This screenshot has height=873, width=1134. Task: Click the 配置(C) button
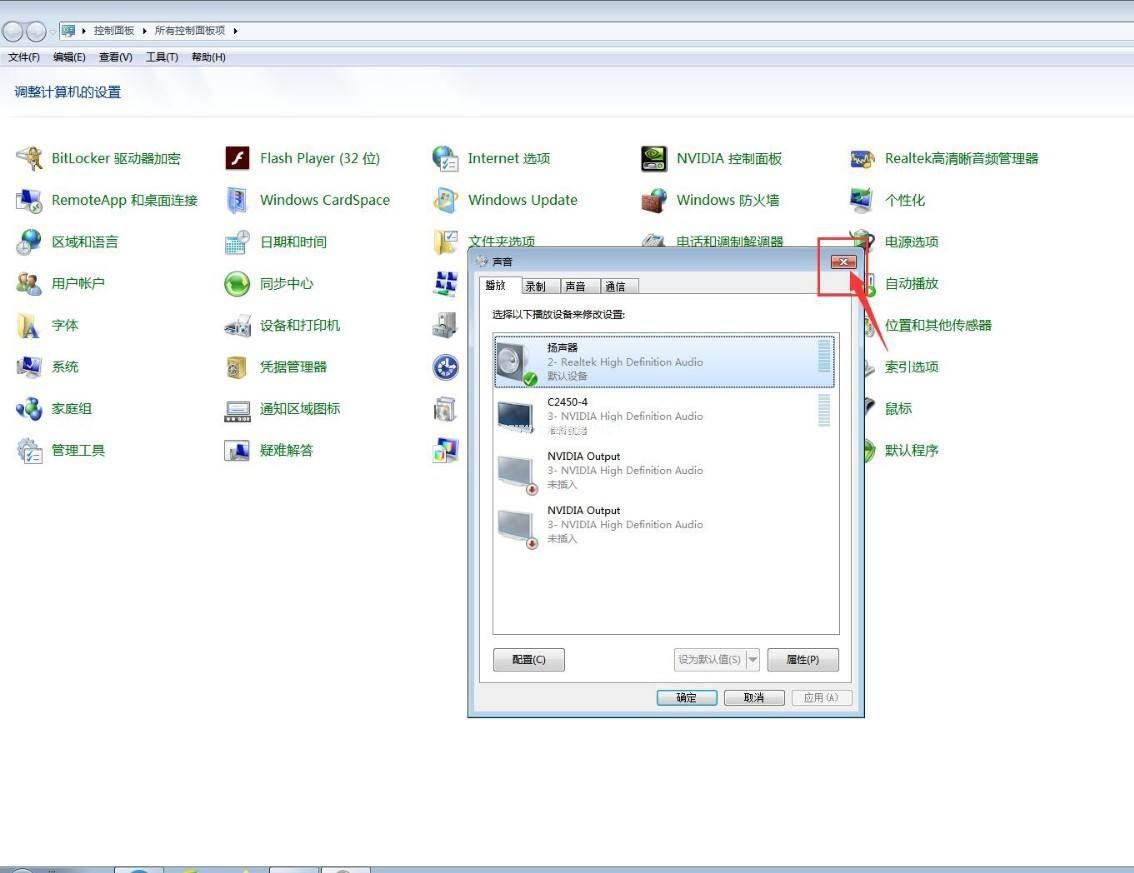(529, 660)
